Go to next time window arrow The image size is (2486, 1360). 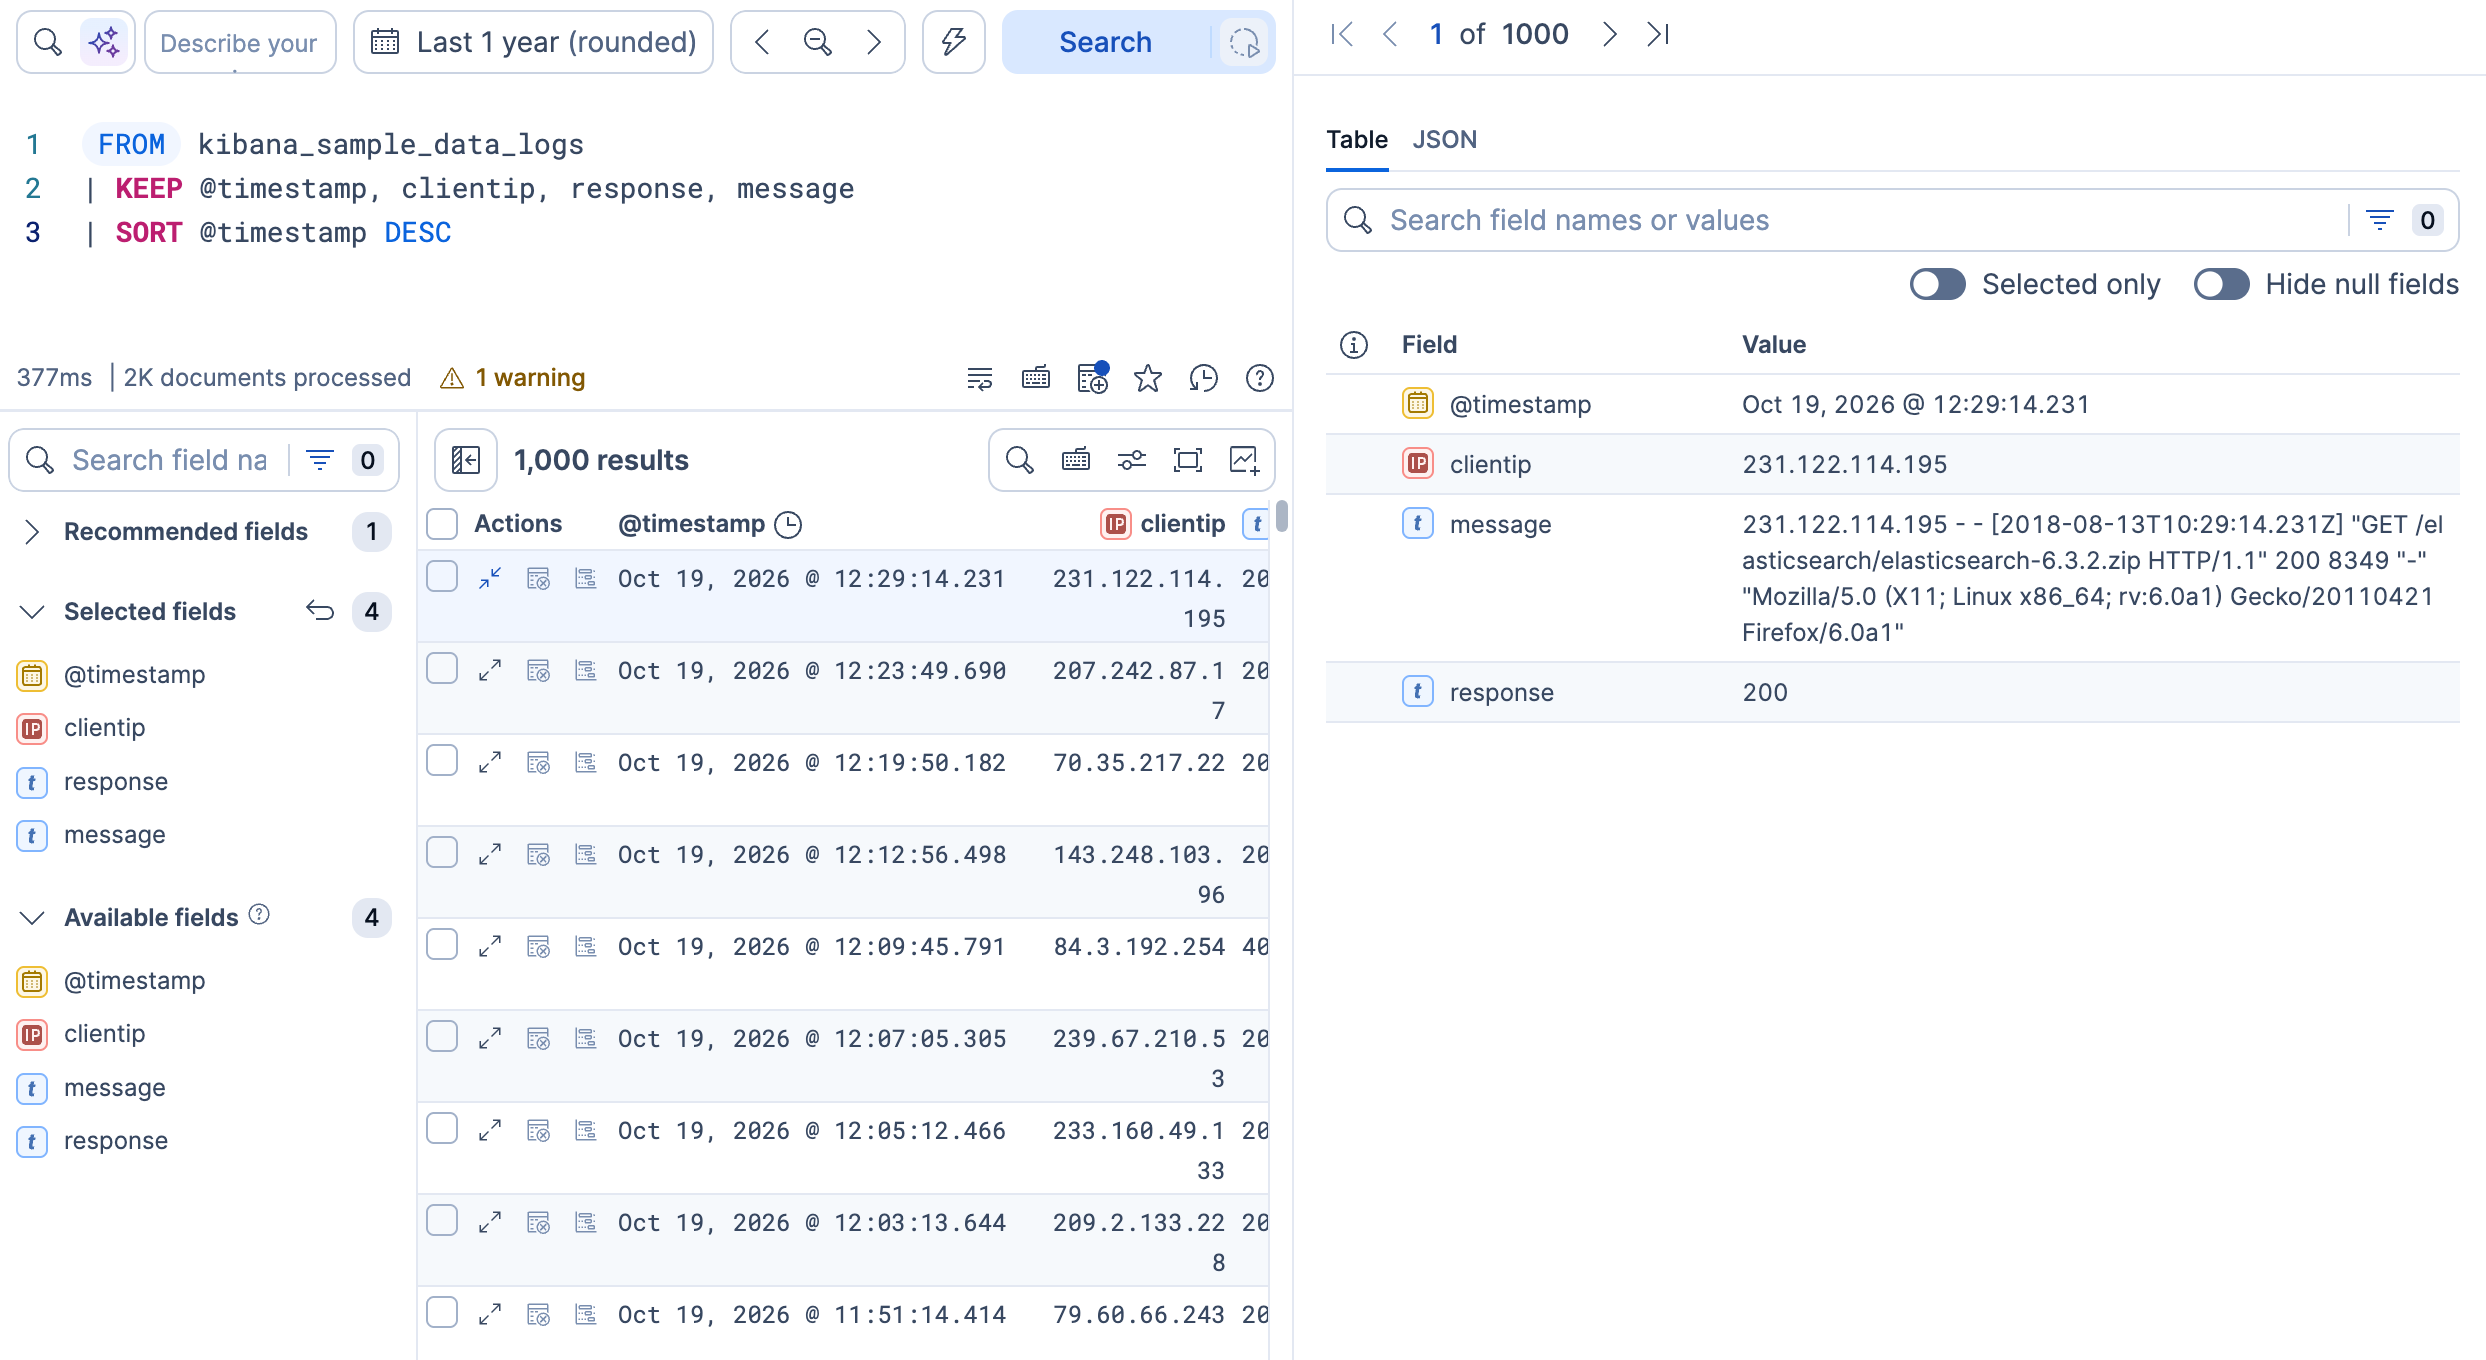point(873,42)
